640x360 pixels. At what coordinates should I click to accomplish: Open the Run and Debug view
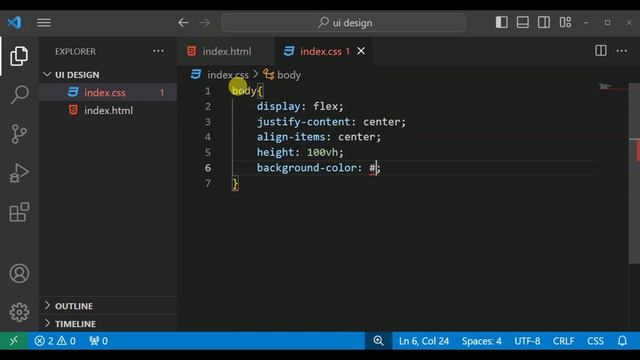point(19,173)
